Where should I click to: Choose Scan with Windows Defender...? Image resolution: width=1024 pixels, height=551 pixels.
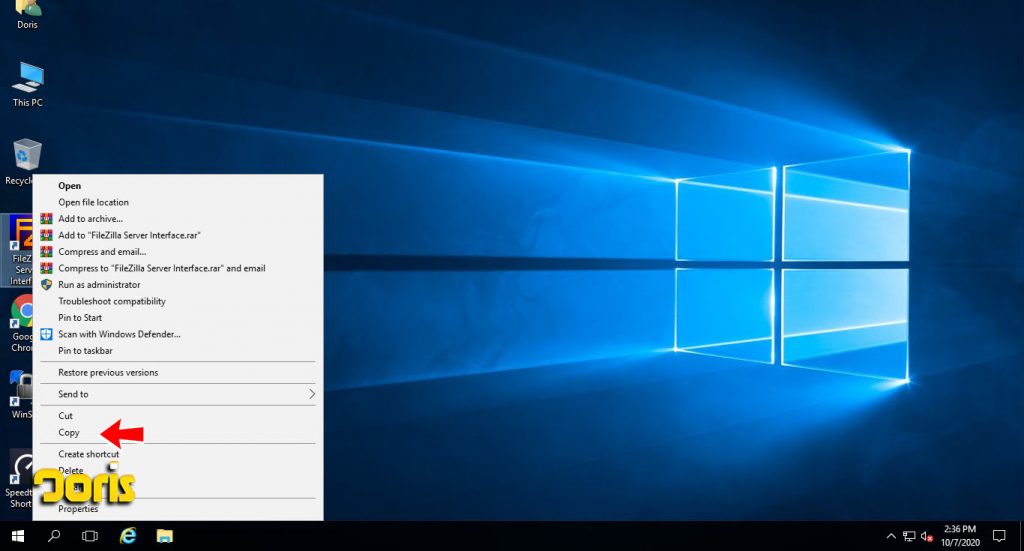coord(178,334)
